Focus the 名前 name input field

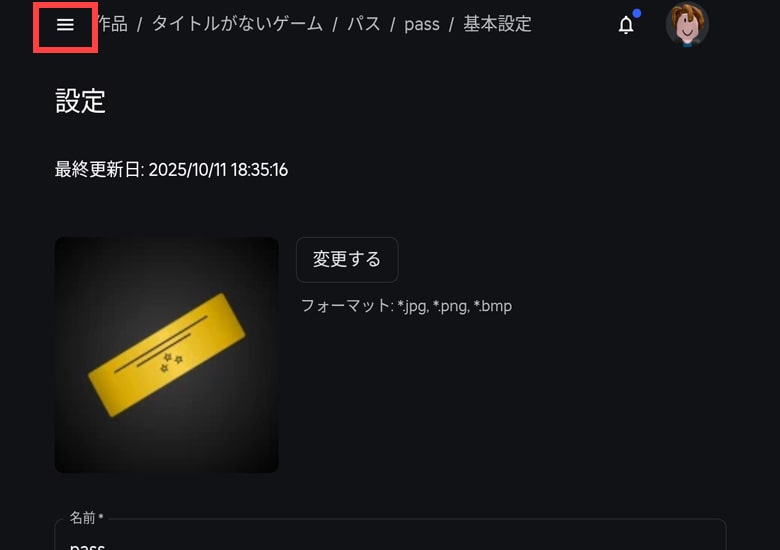[x=390, y=535]
